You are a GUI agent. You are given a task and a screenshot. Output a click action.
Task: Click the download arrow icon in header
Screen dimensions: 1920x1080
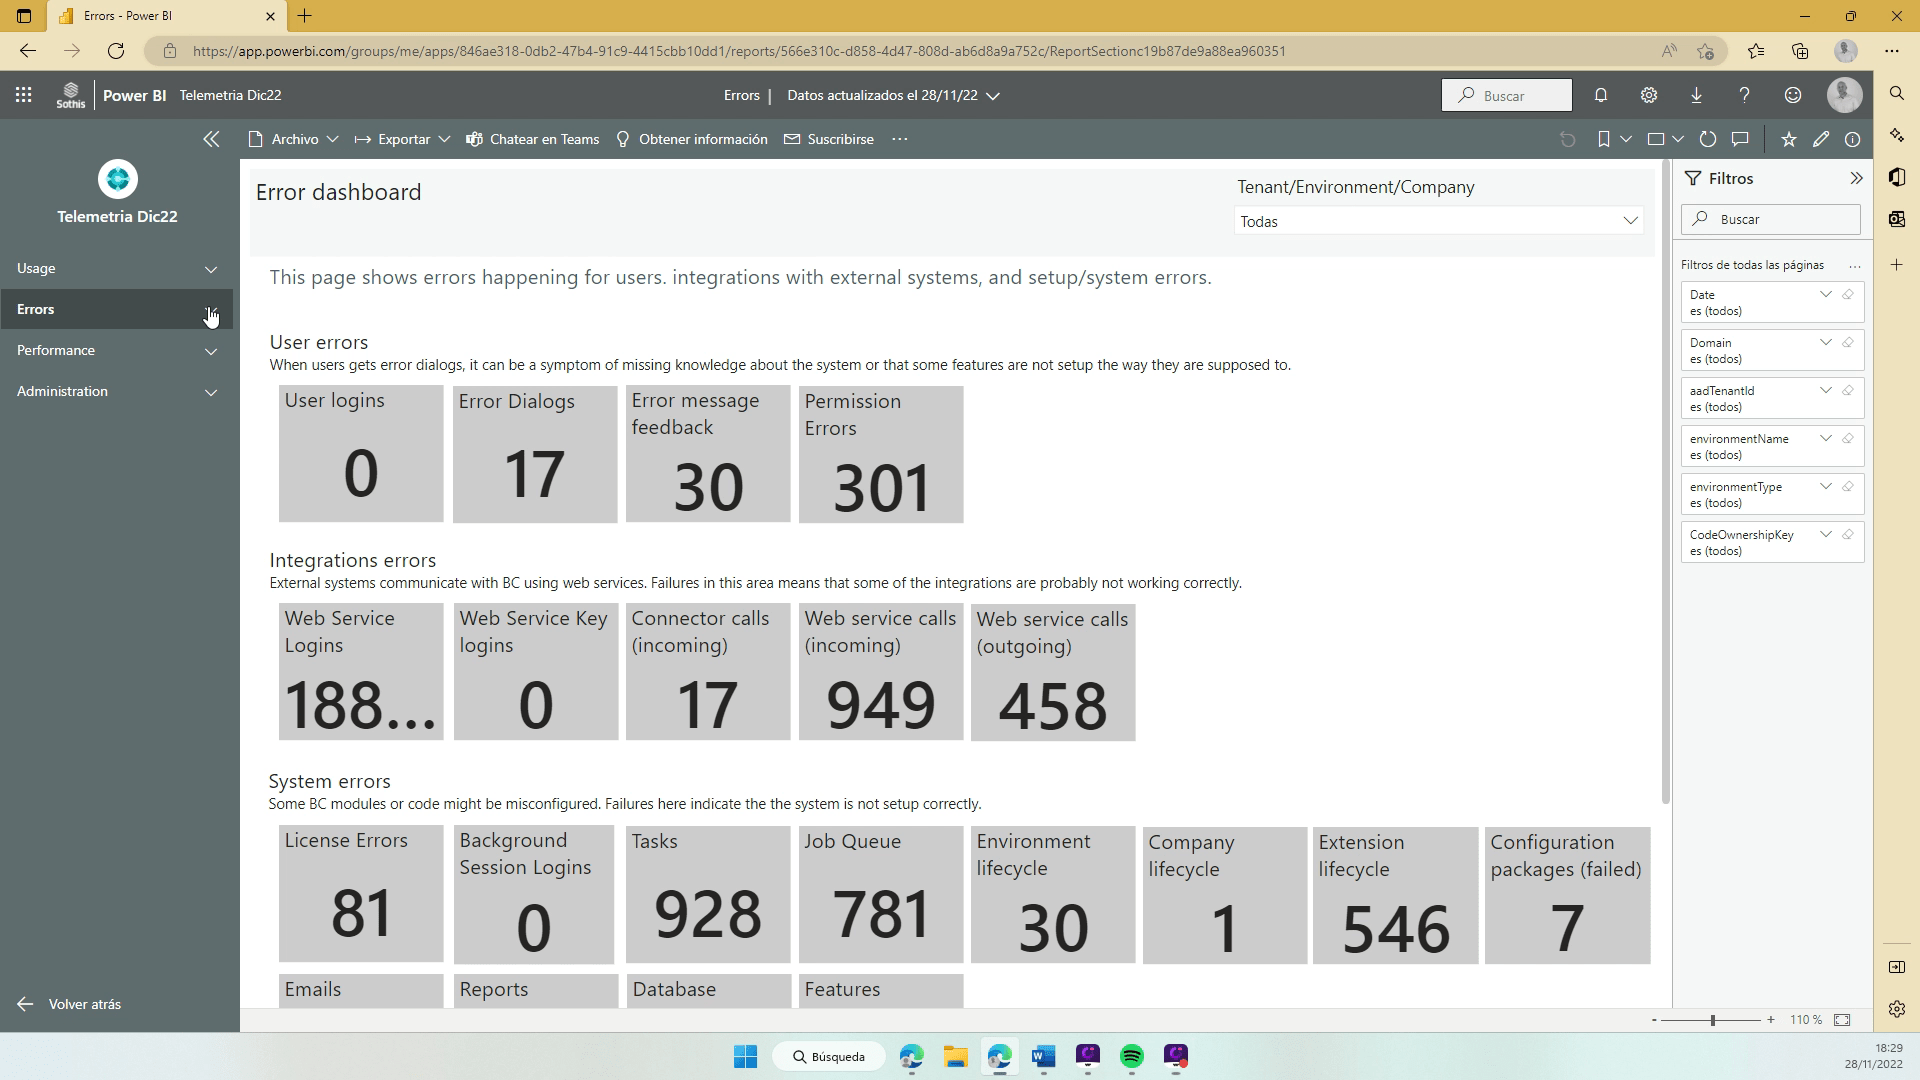[x=1697, y=96]
